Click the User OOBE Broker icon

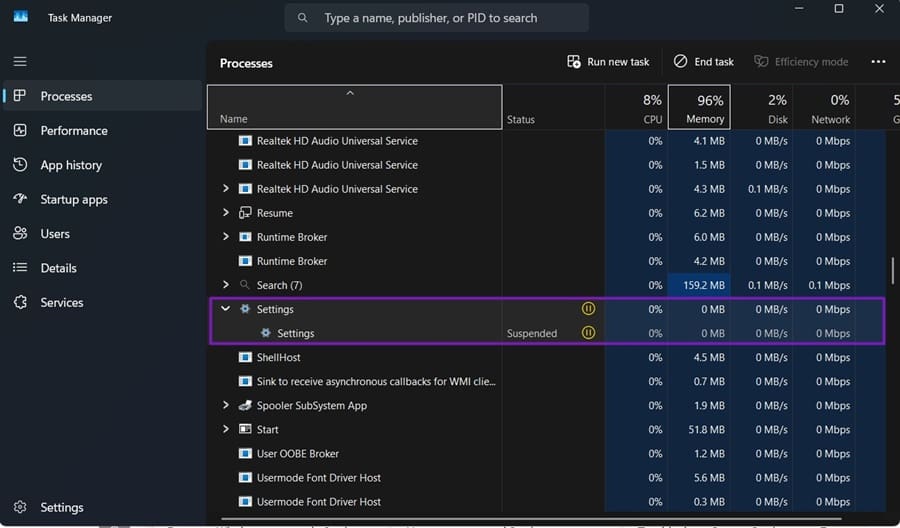[x=245, y=453]
